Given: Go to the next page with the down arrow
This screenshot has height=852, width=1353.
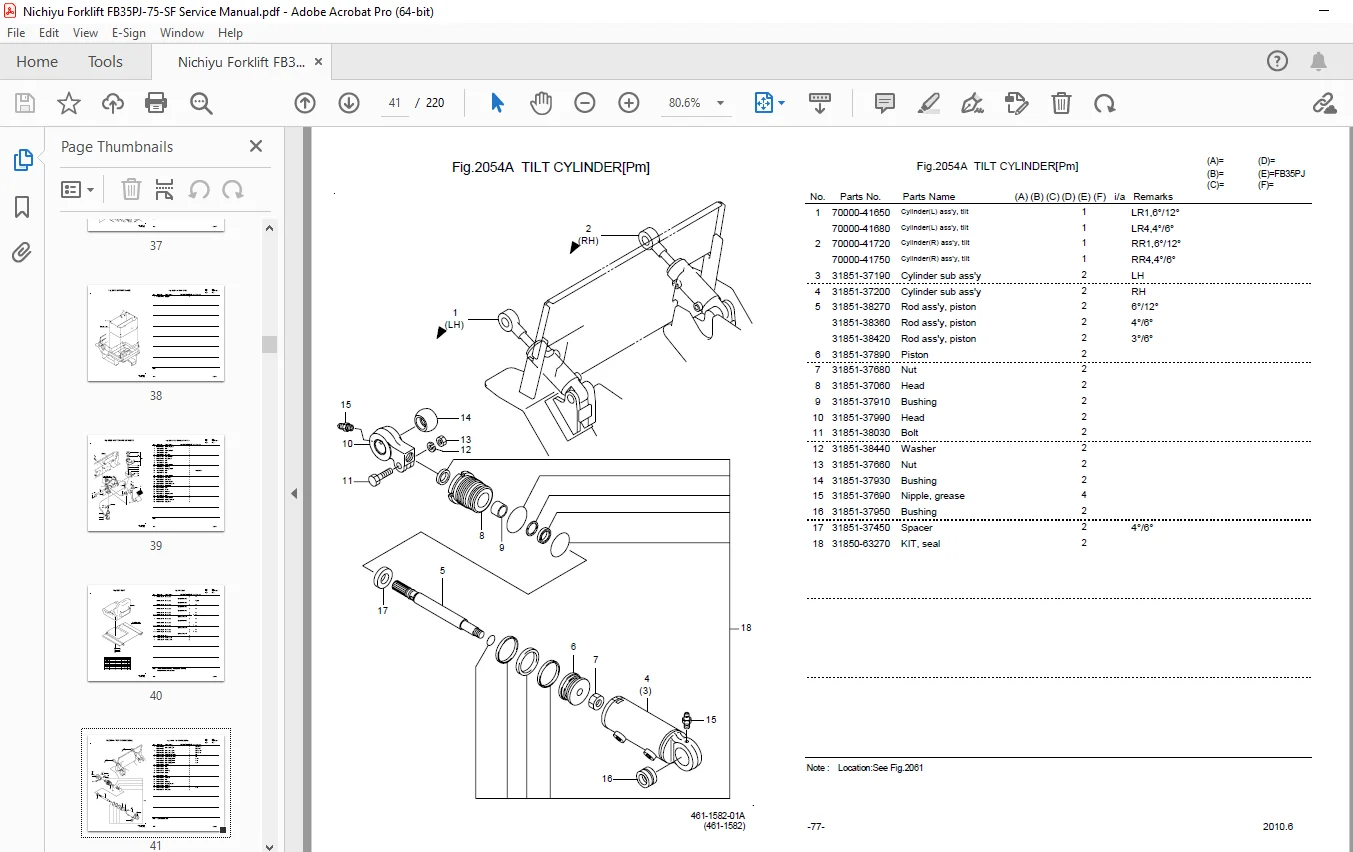Looking at the screenshot, I should [x=349, y=103].
